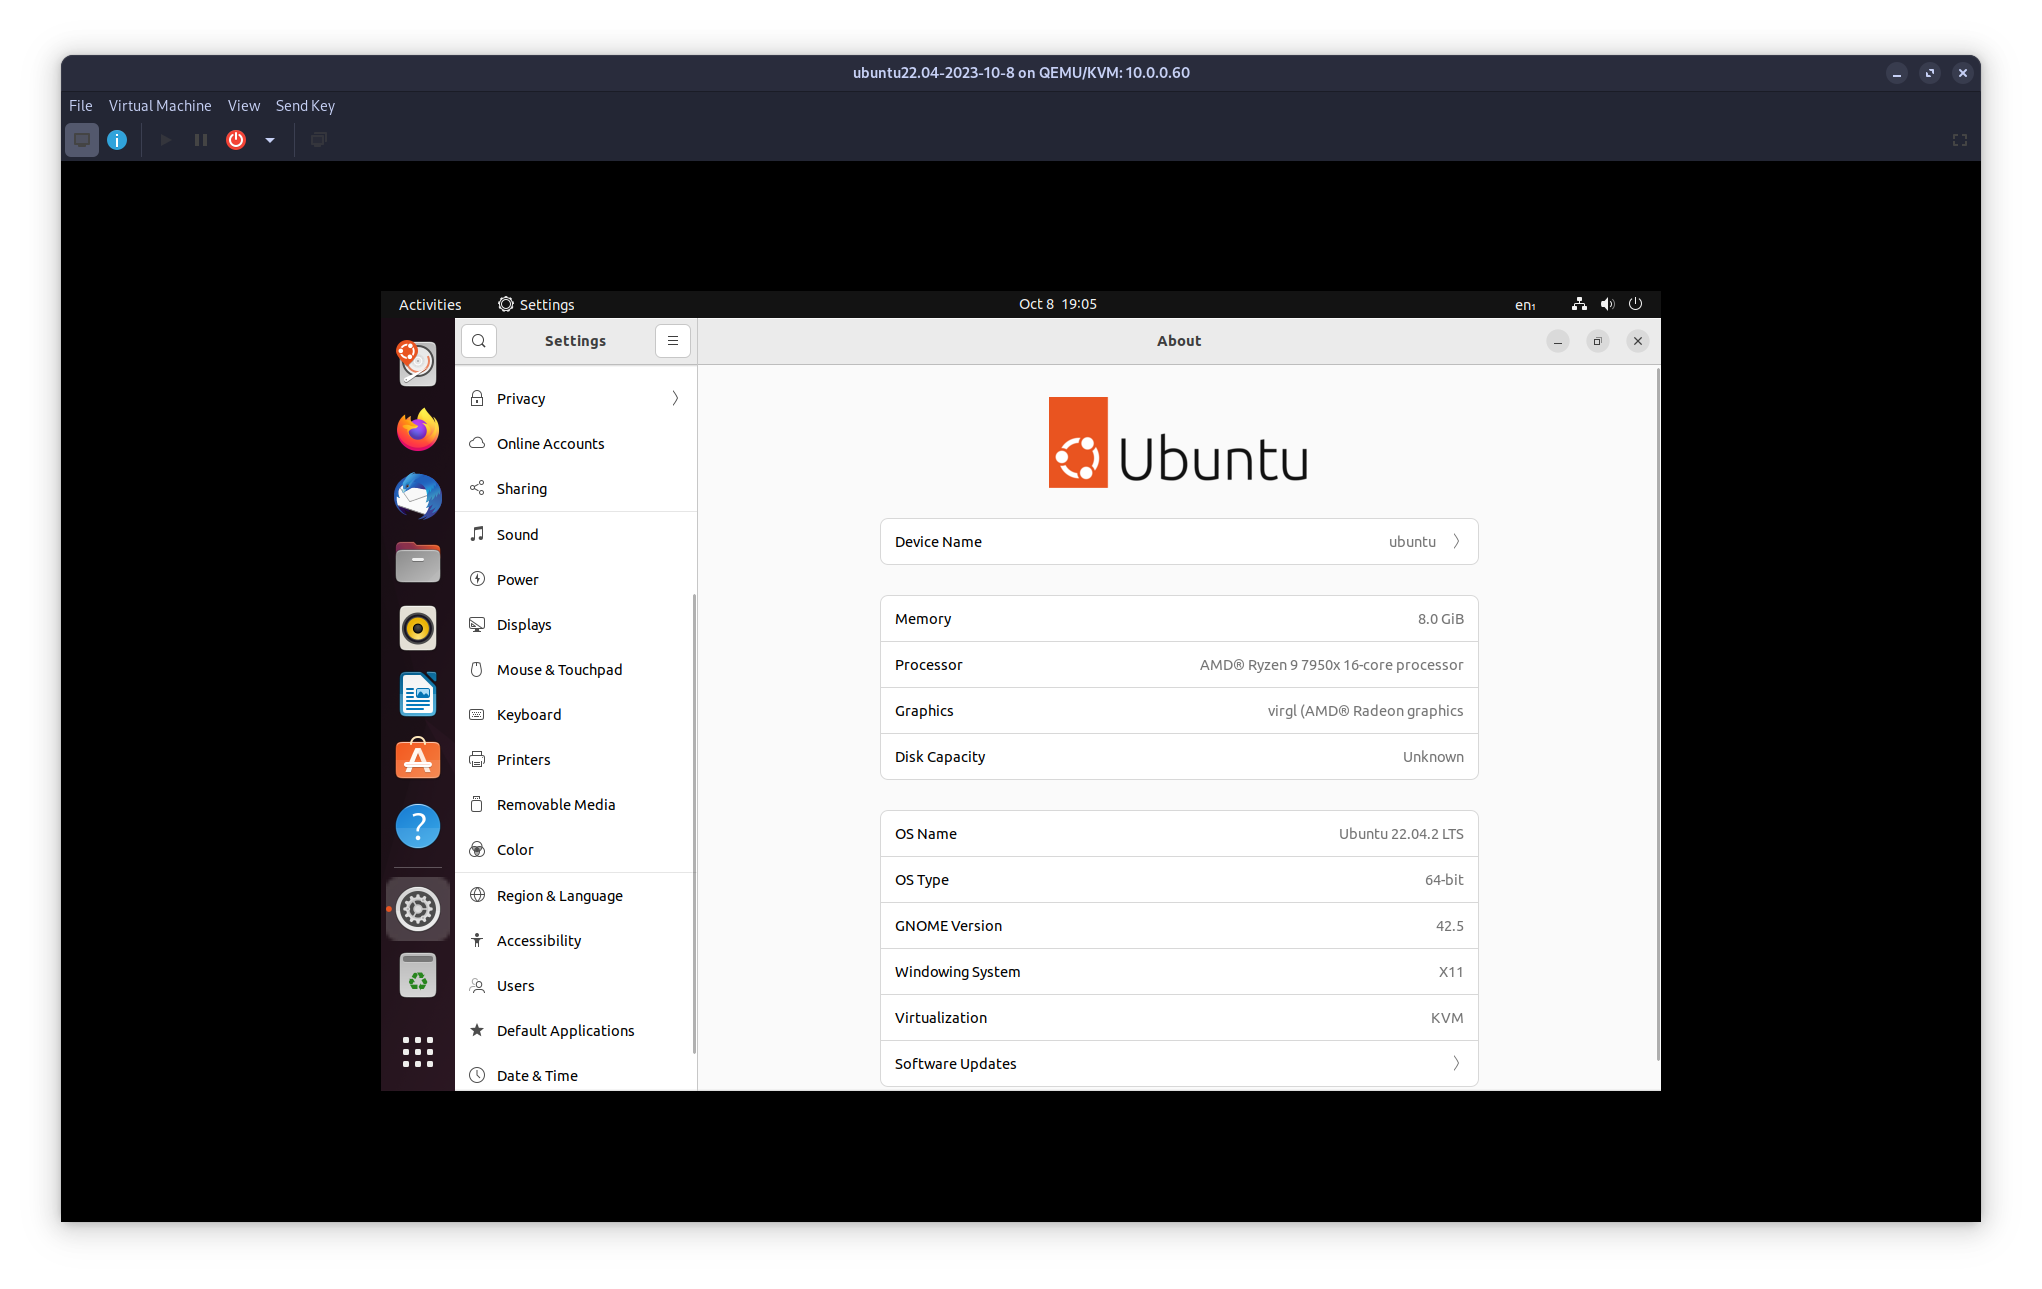Select Displays in the settings sidebar
This screenshot has width=2042, height=1289.
tap(524, 625)
